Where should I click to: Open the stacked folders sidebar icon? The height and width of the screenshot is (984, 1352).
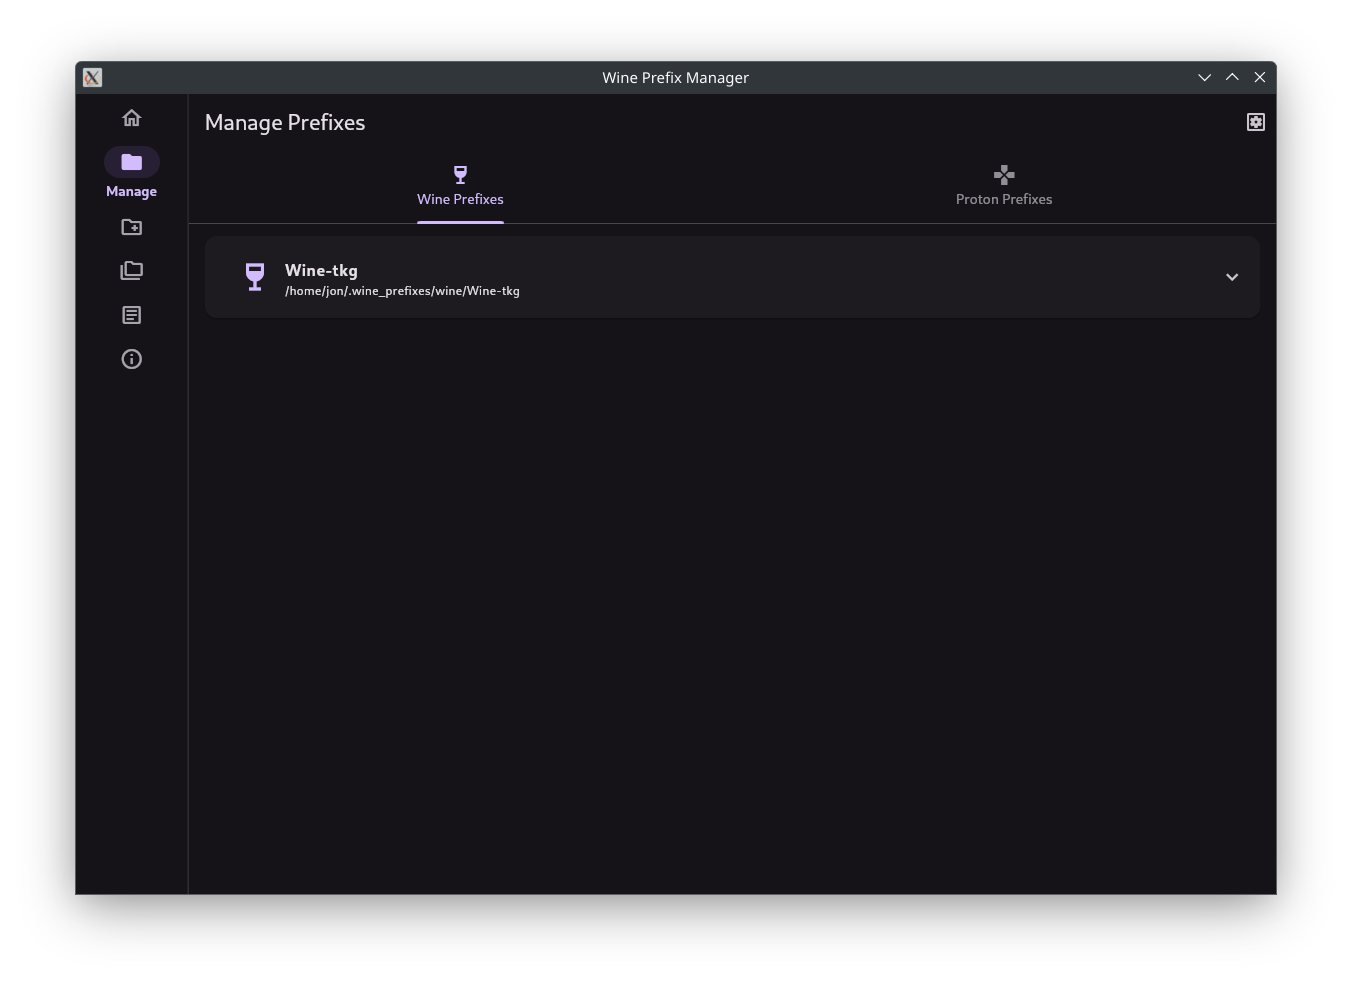coord(131,271)
